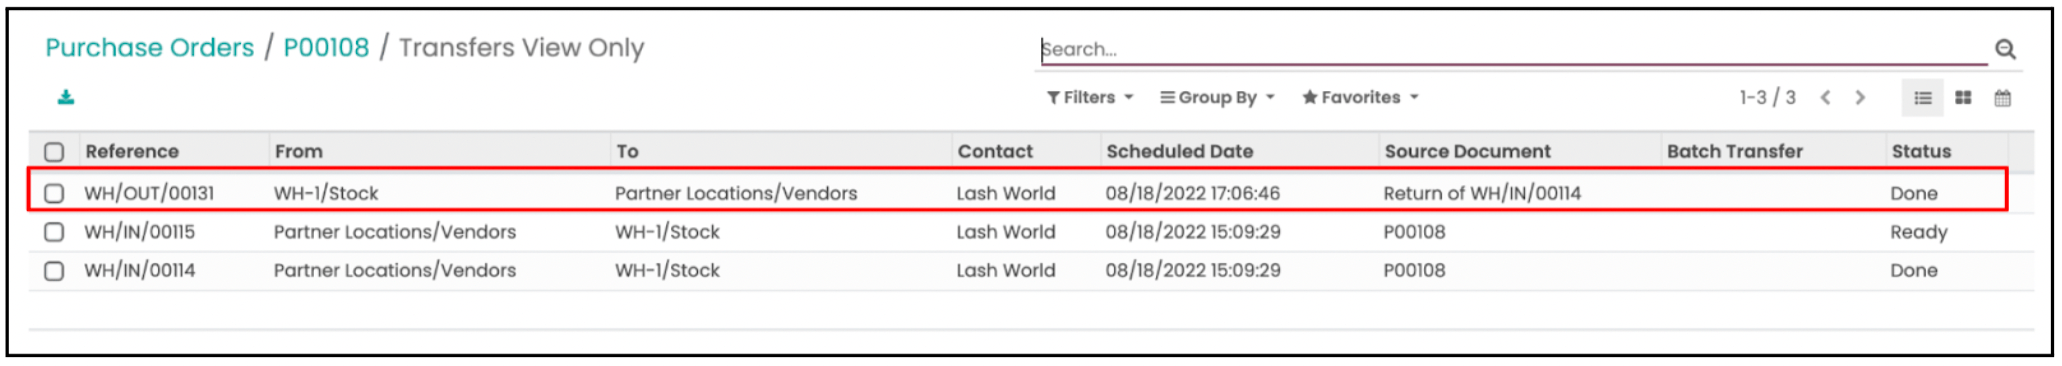2062x366 pixels.
Task: Switch to calendar view
Action: coord(2002,98)
